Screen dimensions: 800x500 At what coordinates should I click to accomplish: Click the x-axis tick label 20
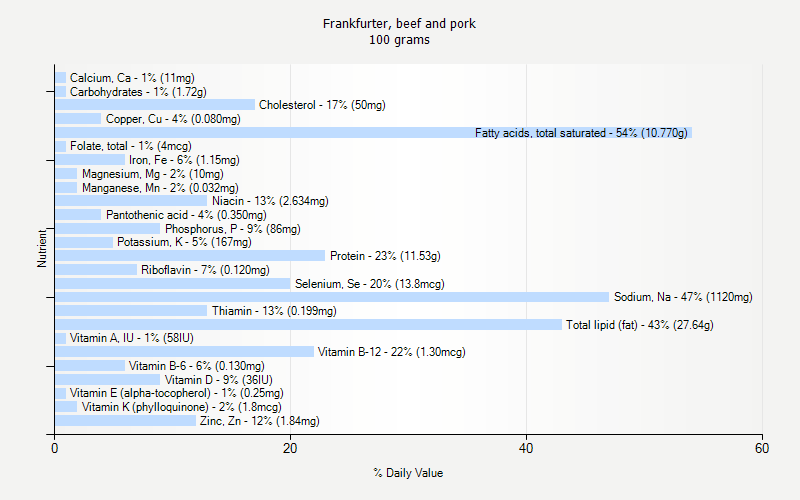[x=291, y=449]
